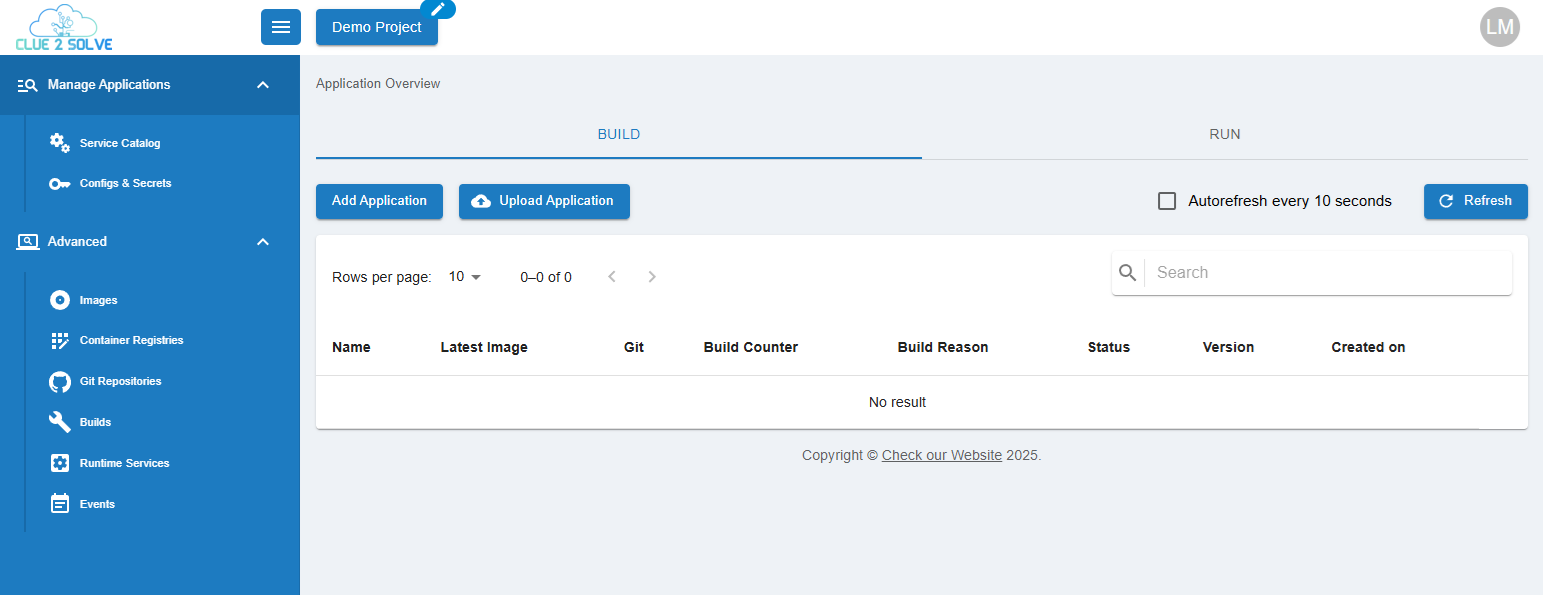The image size is (1543, 595).
Task: Open Events via the calendar icon
Action: click(x=59, y=503)
